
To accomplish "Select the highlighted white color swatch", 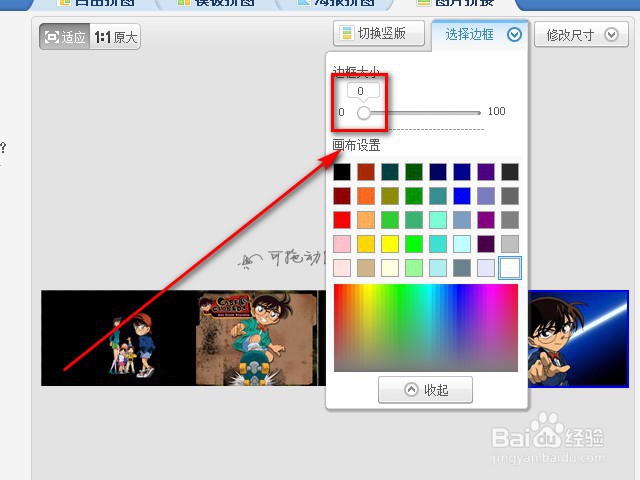I will (x=510, y=268).
